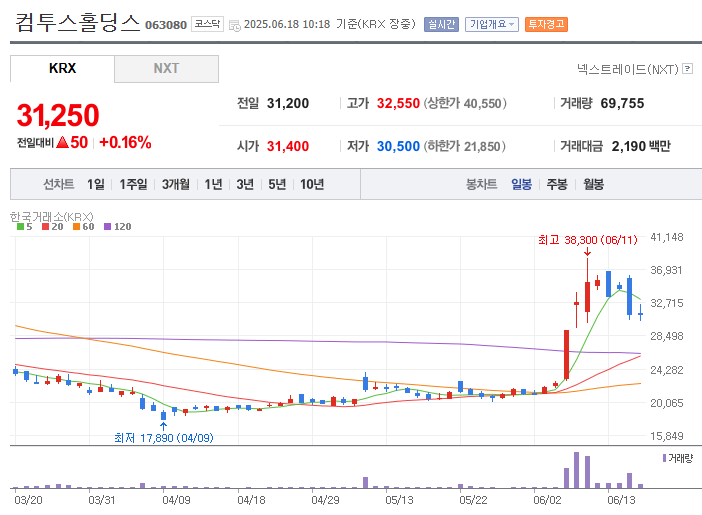Viewport: 702px width, 515px height.
Task: Select the 월봉 monthly candle chart
Action: tap(593, 184)
